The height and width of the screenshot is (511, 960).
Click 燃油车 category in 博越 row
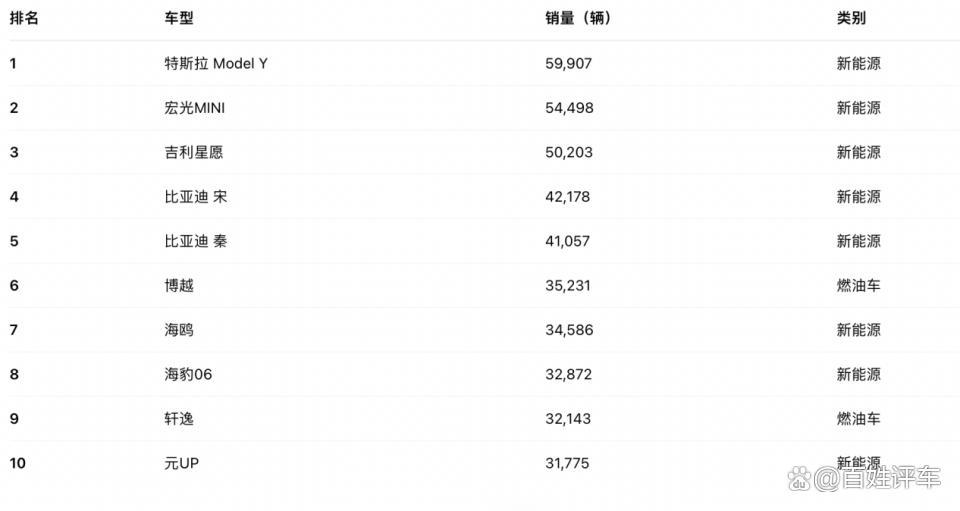[859, 285]
